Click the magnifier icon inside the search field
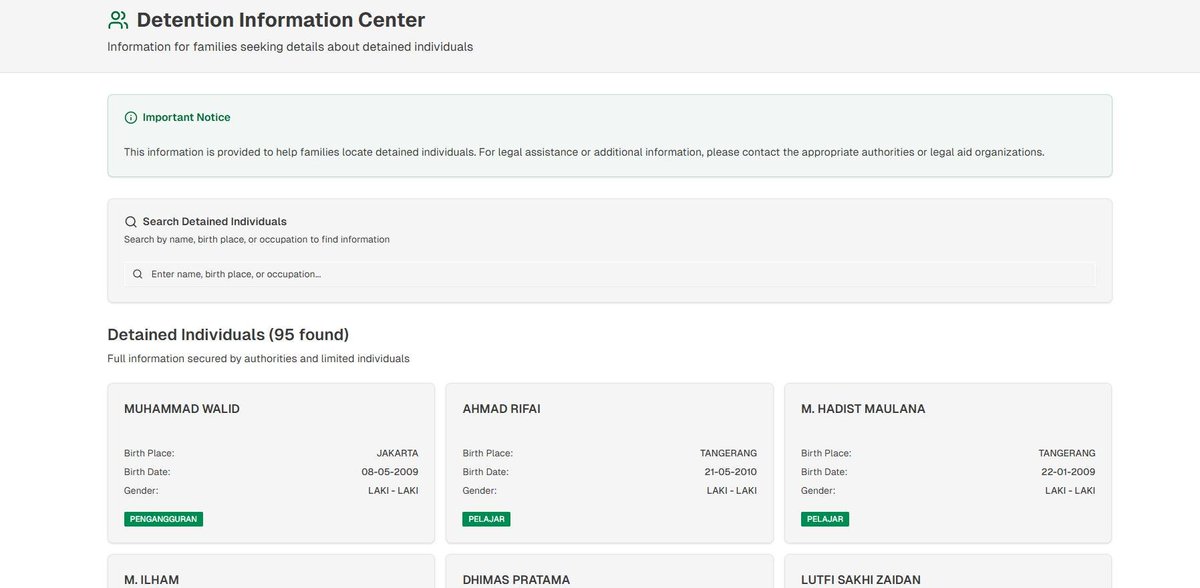1200x588 pixels. click(x=138, y=274)
